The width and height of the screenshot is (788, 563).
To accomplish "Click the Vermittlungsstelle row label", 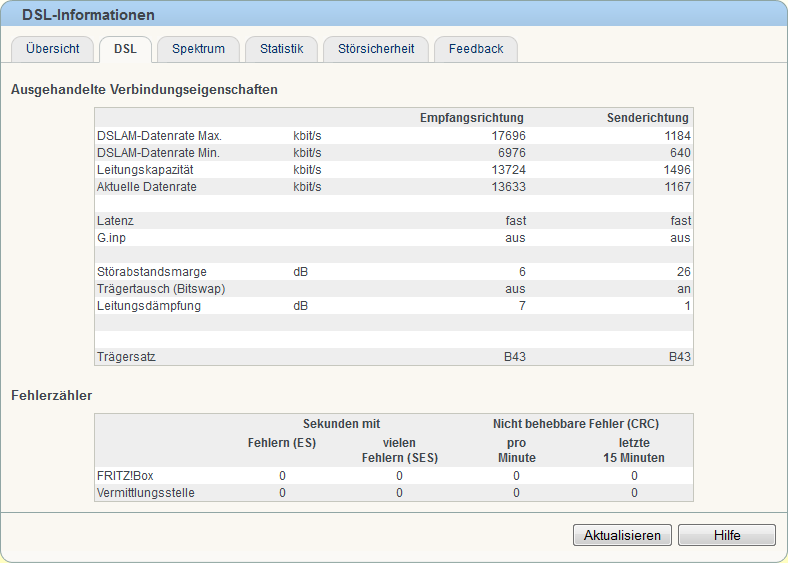I will click(146, 493).
